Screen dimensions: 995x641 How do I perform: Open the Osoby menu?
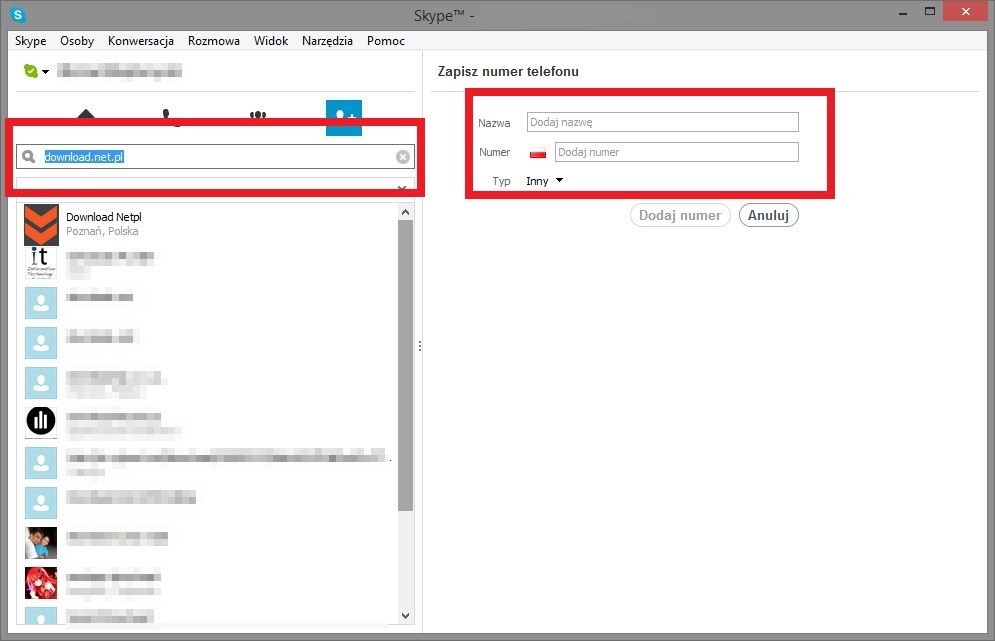(77, 41)
